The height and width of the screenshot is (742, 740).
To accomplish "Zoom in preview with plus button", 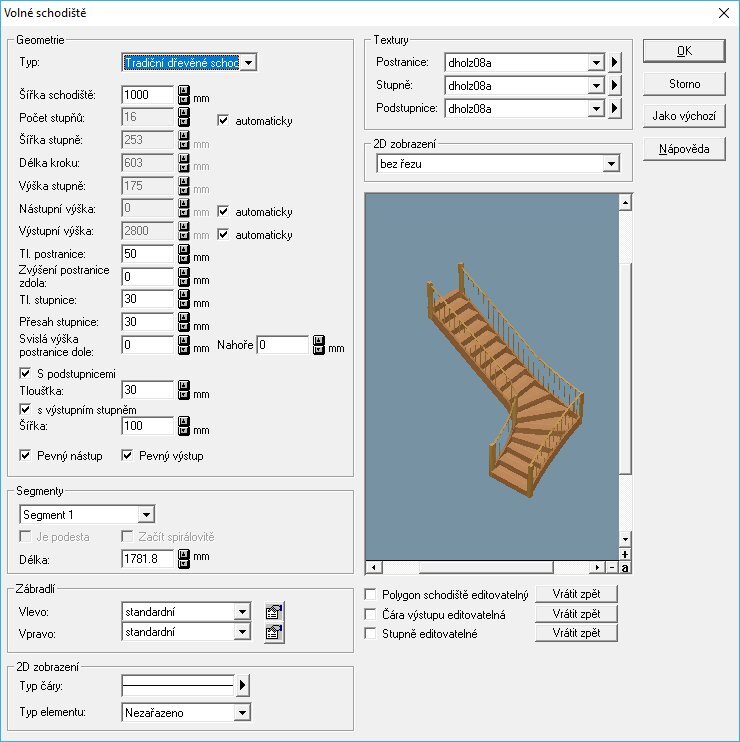I will [x=625, y=554].
